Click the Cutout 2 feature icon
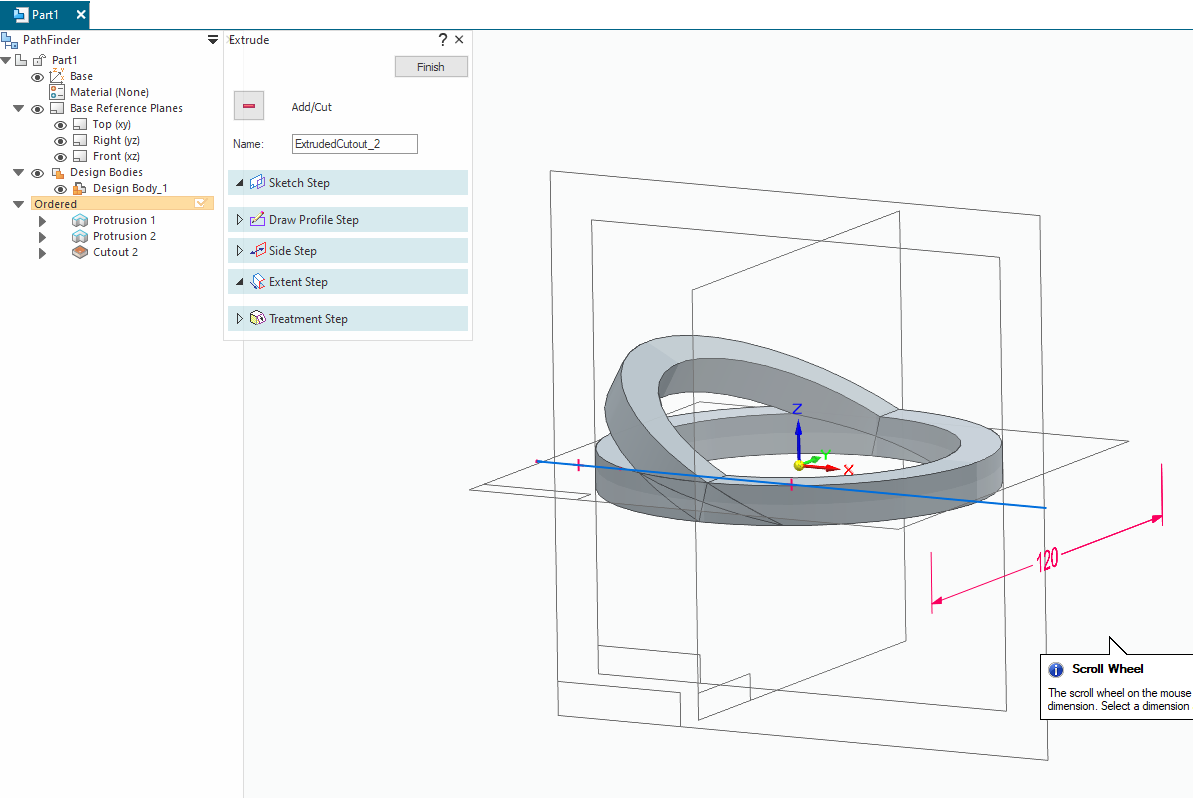1193x798 pixels. coord(80,252)
